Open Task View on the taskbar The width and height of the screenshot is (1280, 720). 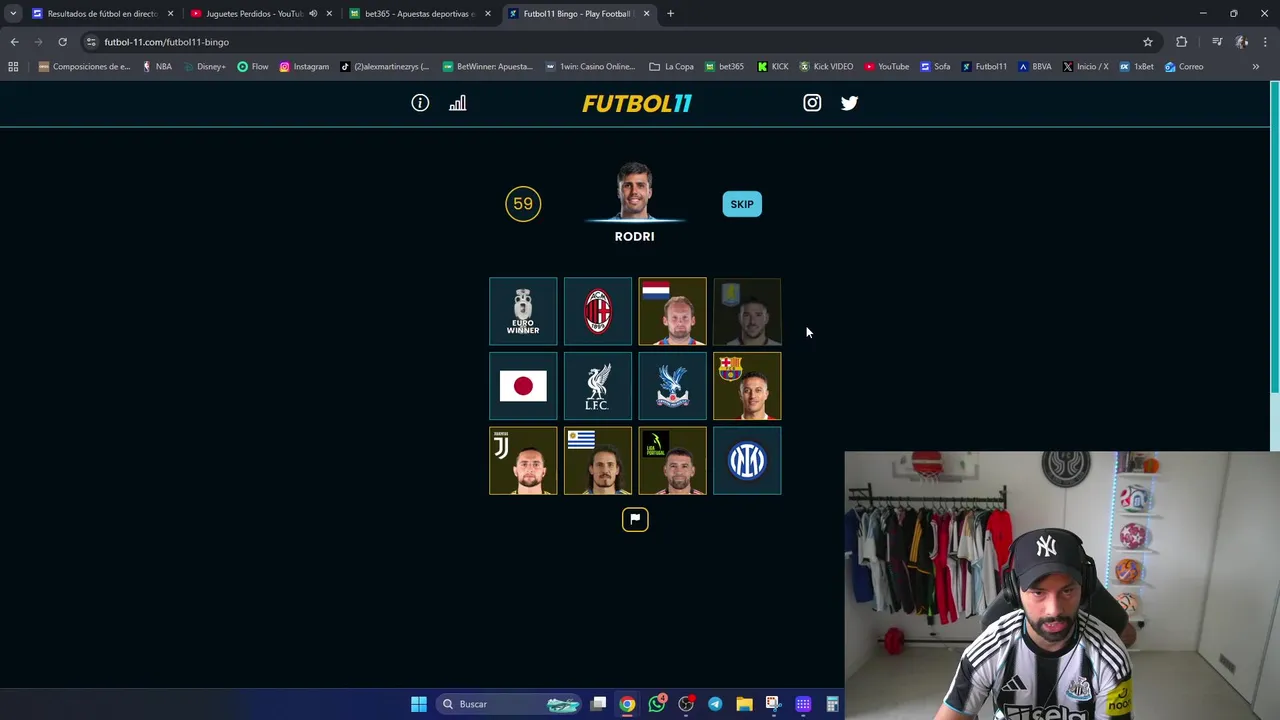click(x=598, y=704)
